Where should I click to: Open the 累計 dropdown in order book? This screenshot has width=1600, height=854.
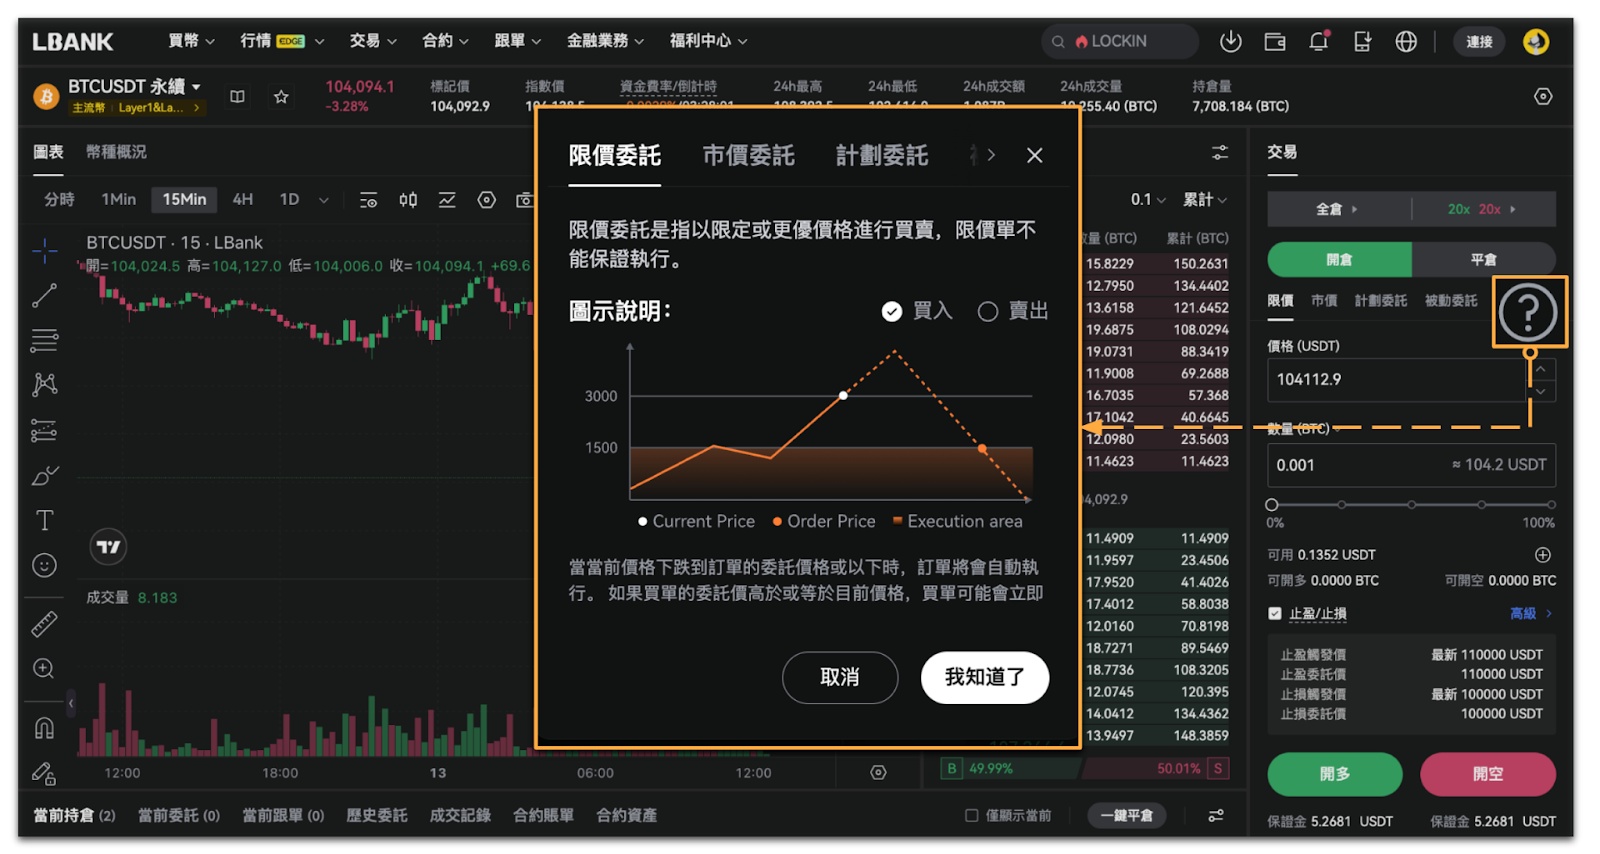pyautogui.click(x=1204, y=200)
